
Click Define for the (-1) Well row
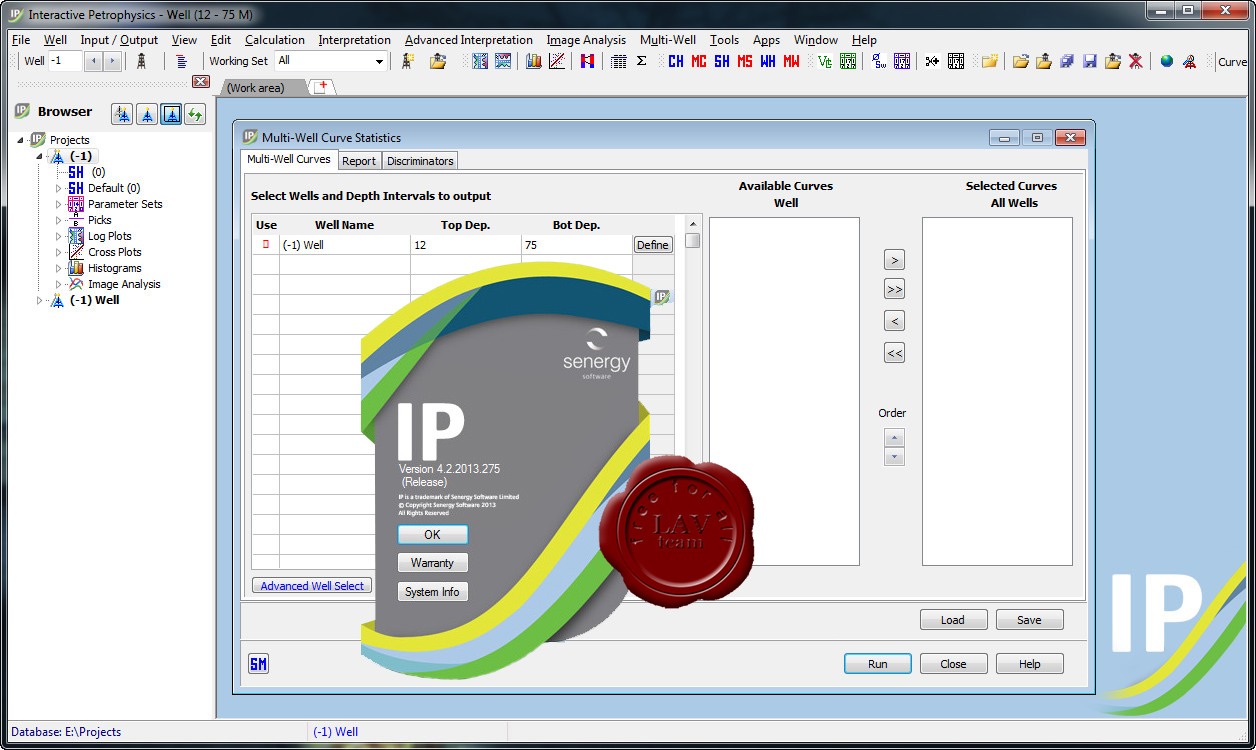(x=653, y=245)
